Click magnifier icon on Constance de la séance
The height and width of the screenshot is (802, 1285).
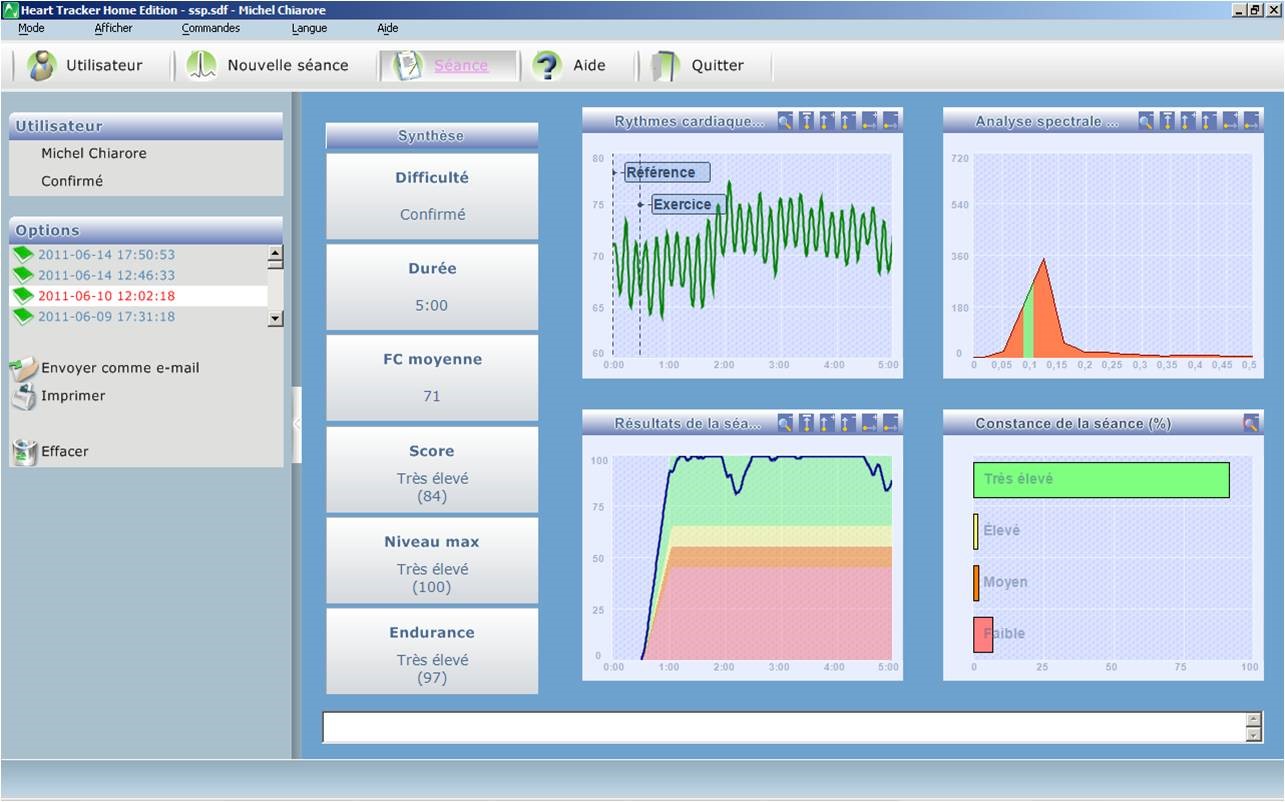(1251, 423)
